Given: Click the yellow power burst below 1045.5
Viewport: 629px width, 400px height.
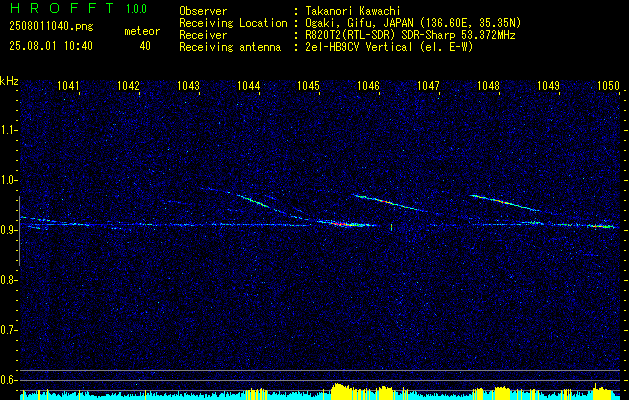Looking at the screenshot, I should (340, 391).
